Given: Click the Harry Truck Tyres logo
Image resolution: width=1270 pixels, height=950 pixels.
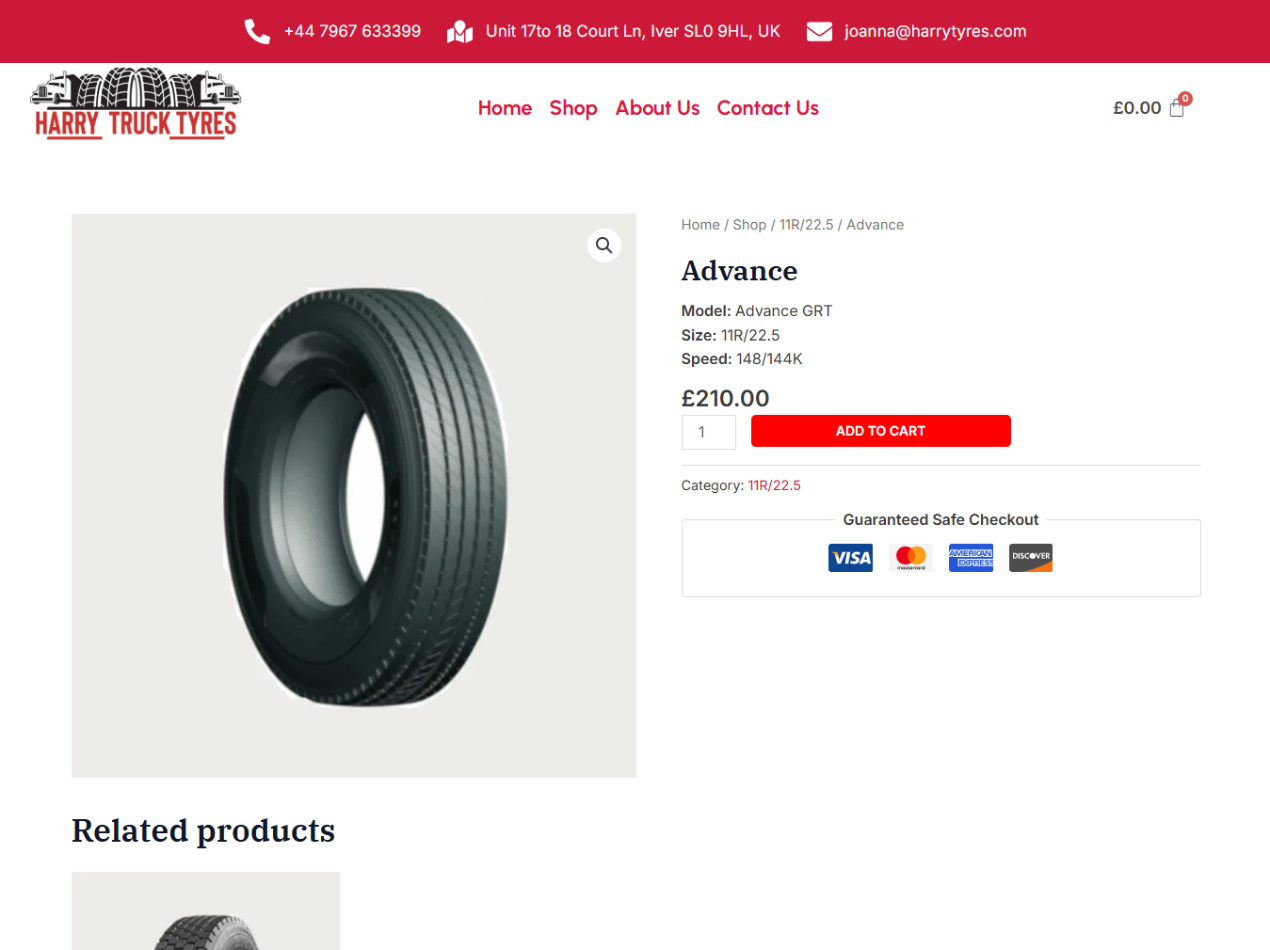Looking at the screenshot, I should pos(136,103).
